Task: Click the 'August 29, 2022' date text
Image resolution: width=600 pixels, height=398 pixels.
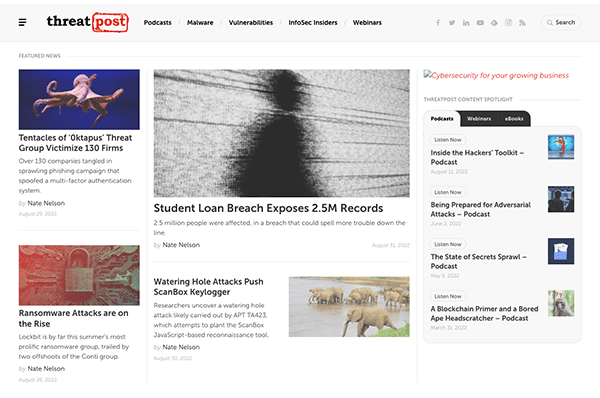Action: pyautogui.click(x=38, y=214)
